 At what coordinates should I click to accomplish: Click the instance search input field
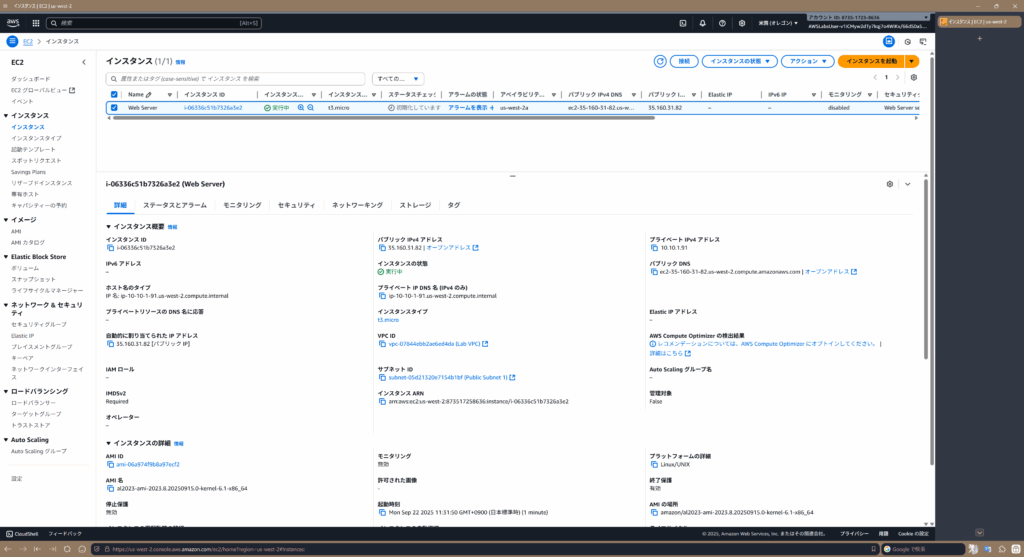(235, 77)
